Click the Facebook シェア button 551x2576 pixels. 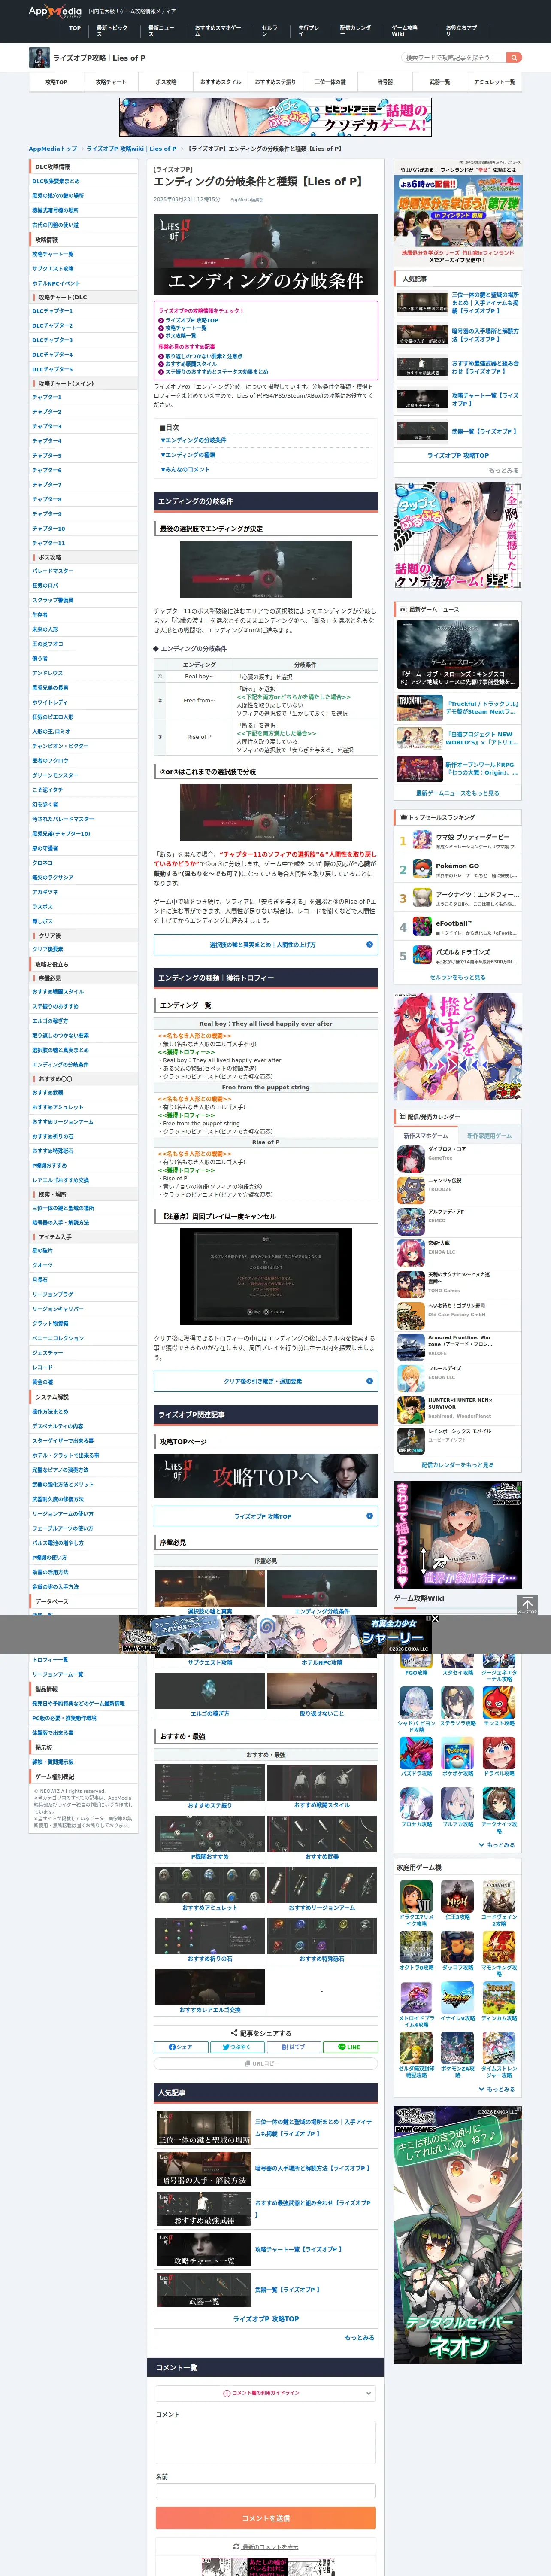point(181,2047)
